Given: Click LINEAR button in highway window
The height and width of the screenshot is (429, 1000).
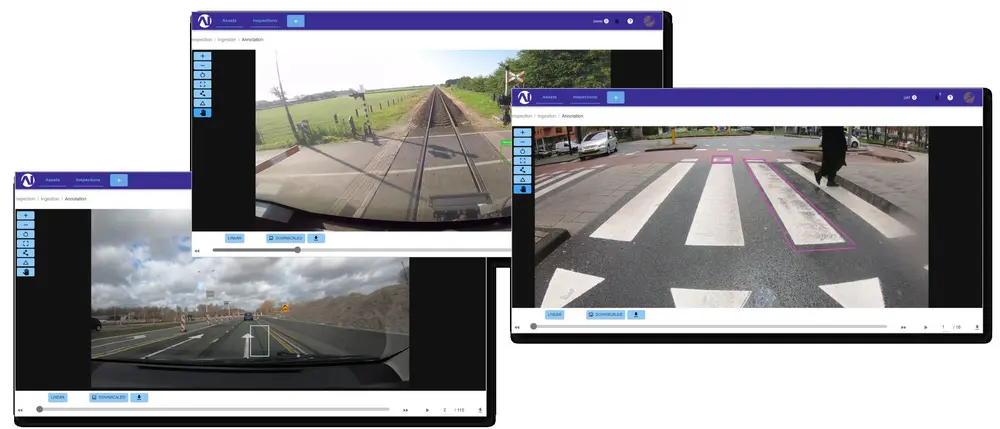Looking at the screenshot, I should point(57,398).
